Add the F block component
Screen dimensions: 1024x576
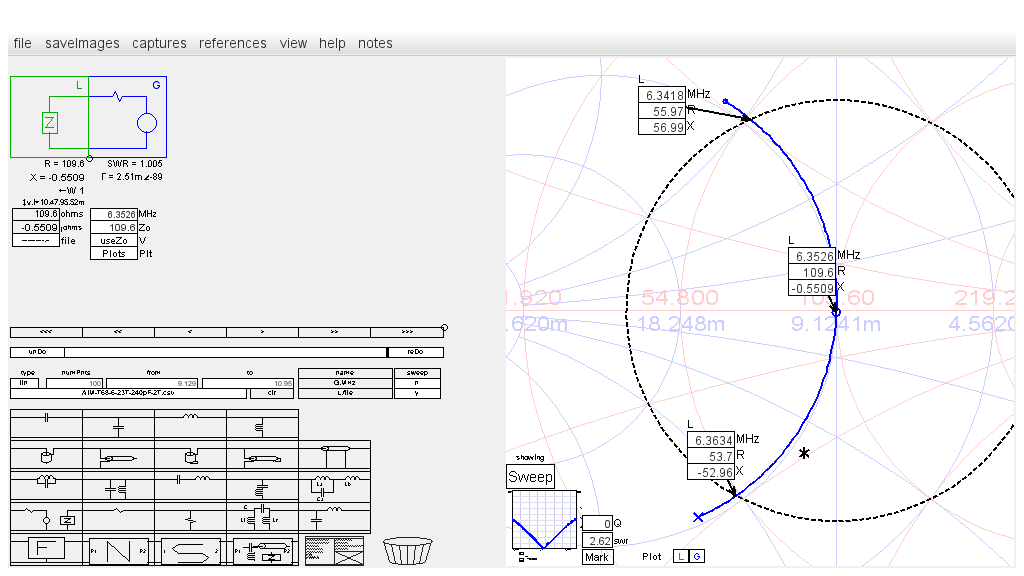[46, 550]
